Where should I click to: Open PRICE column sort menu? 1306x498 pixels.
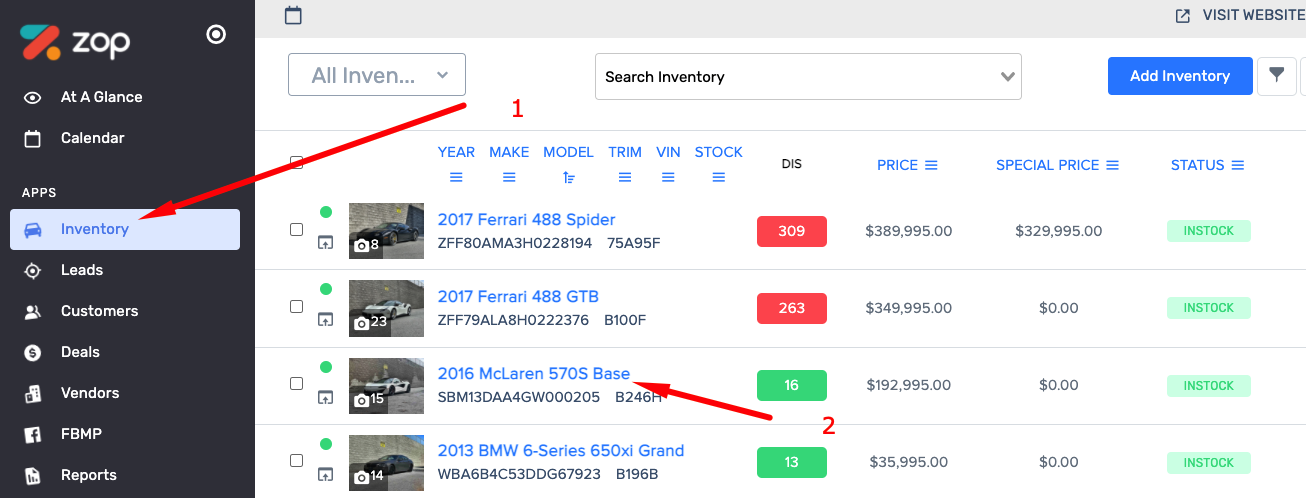click(931, 165)
